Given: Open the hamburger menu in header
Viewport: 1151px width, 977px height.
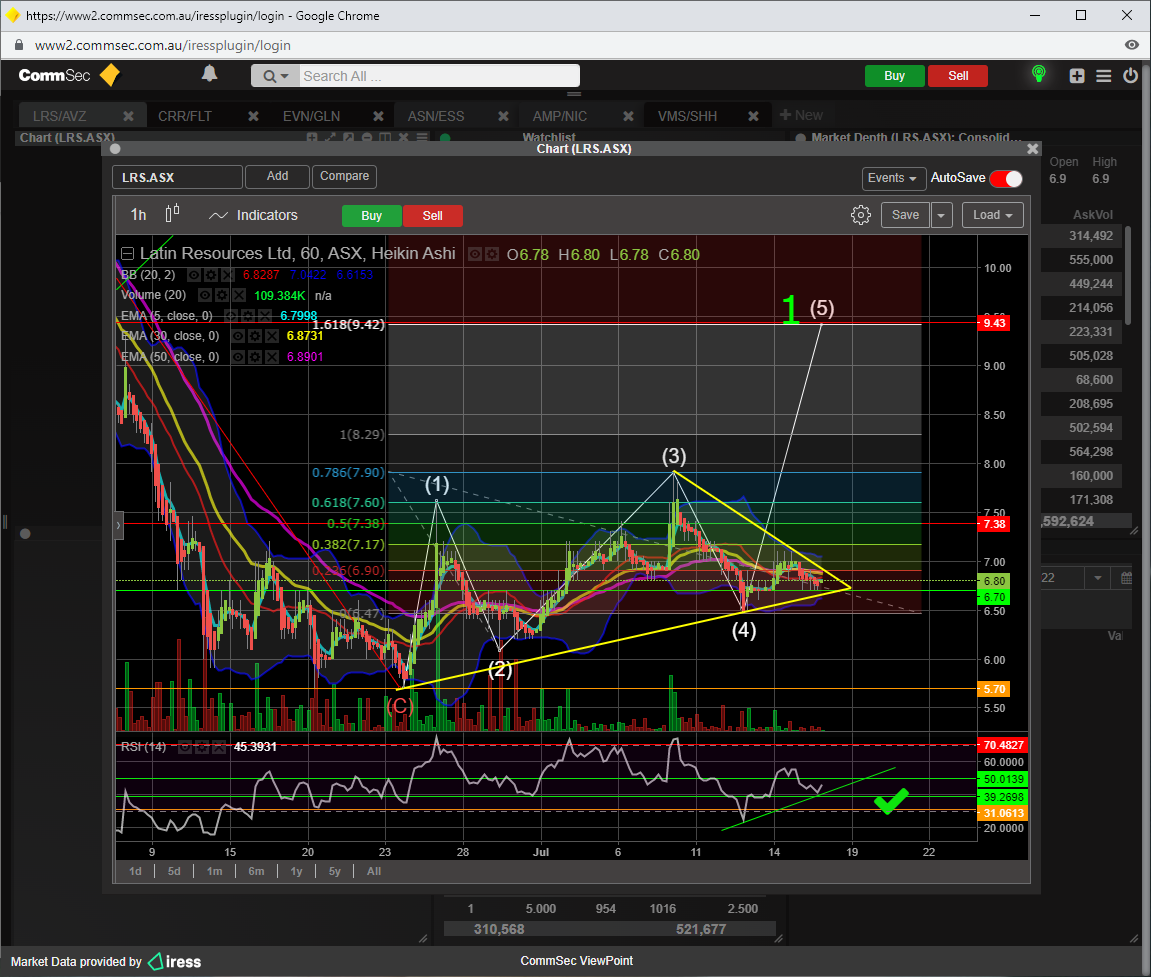Looking at the screenshot, I should coord(1104,76).
